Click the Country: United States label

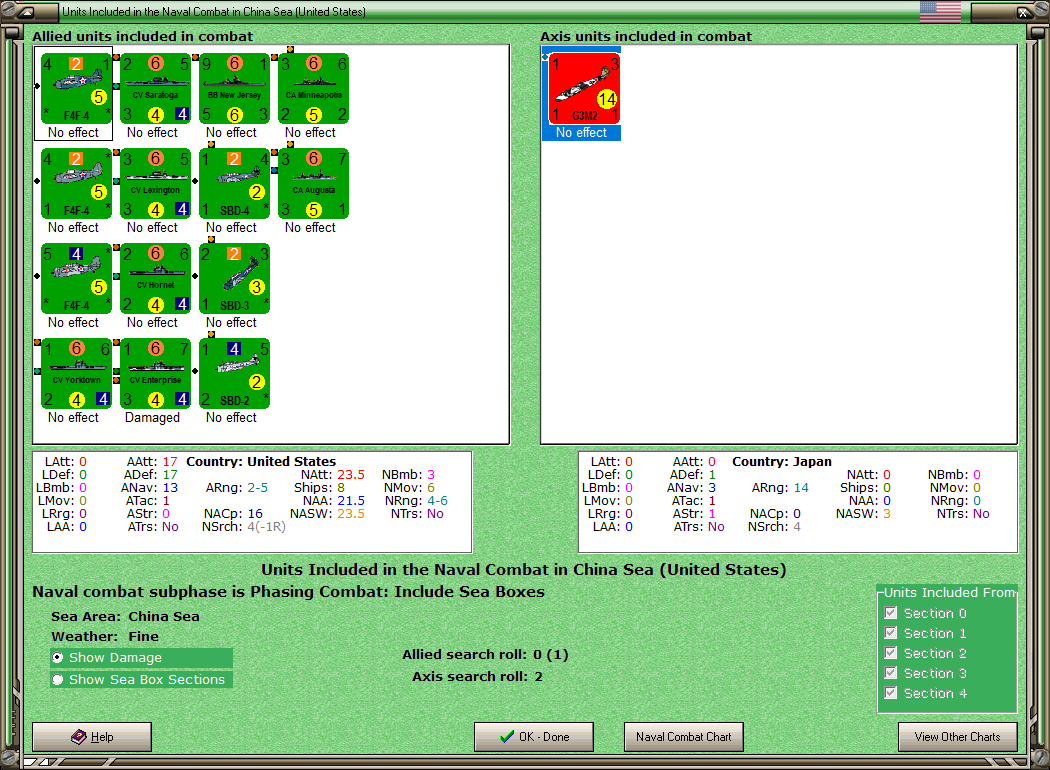tap(261, 461)
